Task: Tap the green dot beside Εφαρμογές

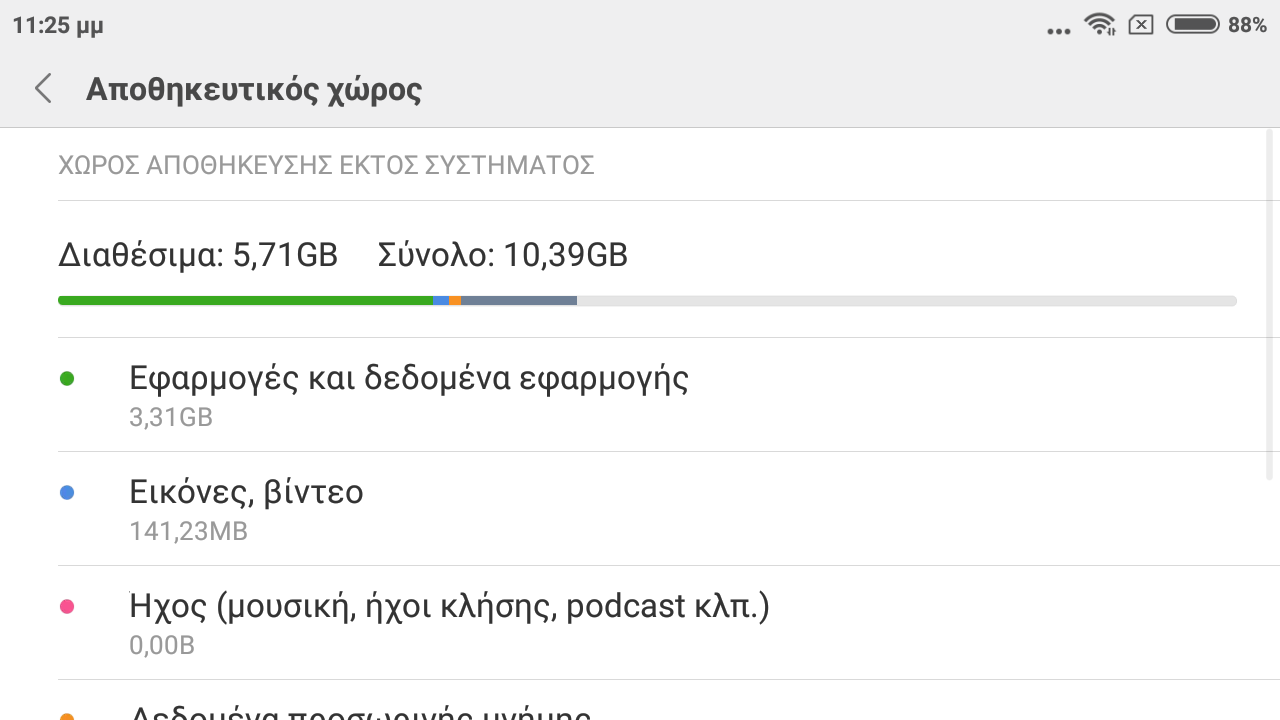Action: 67,378
